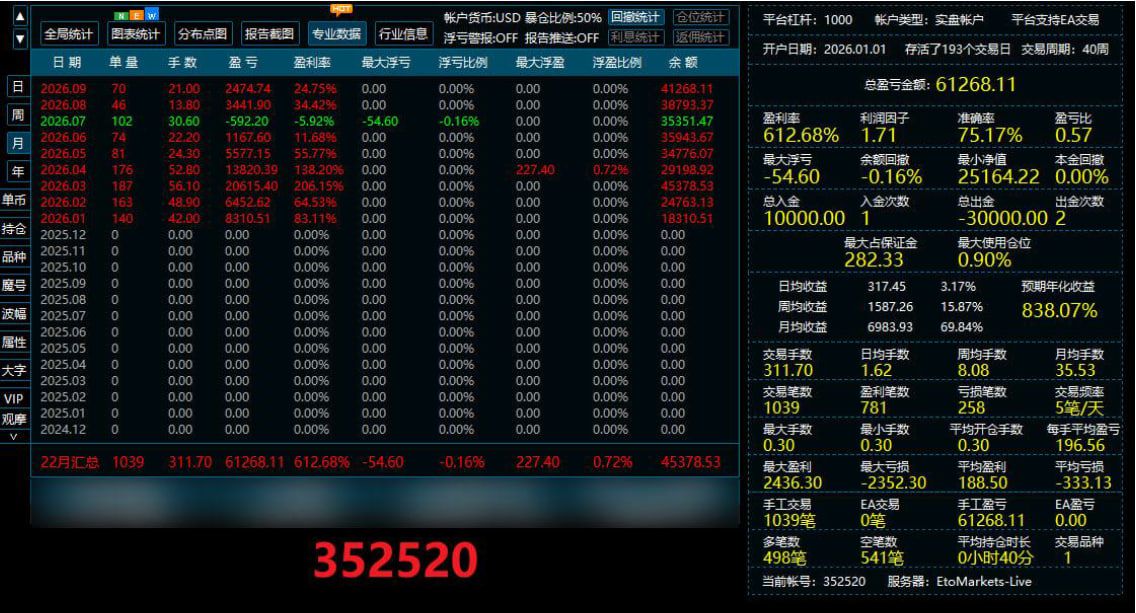Expand sidebar with bottom chevron
1136x613 pixels.
tap(14, 436)
